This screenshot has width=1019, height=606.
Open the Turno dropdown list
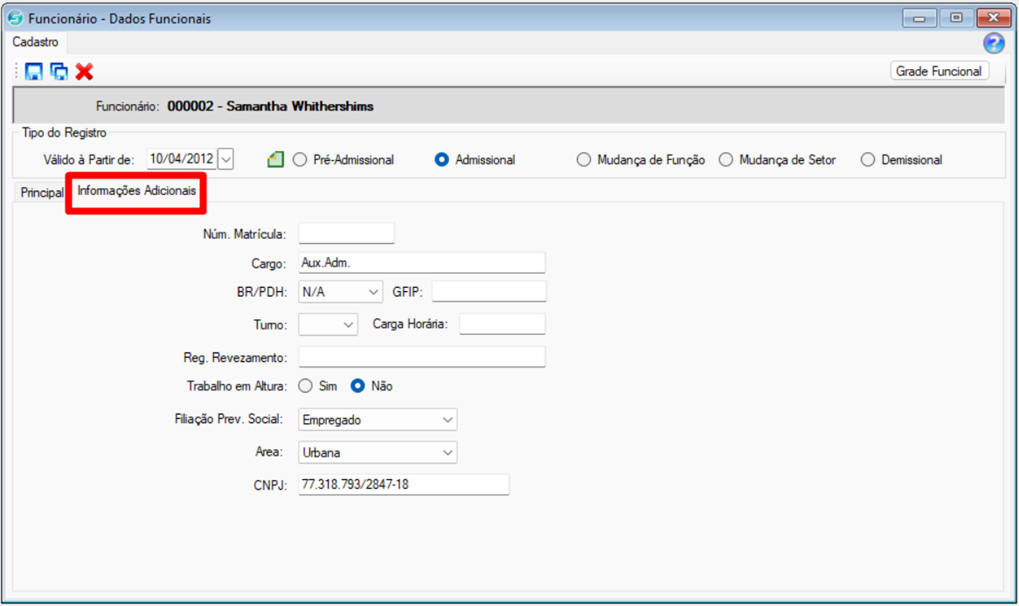[x=348, y=324]
